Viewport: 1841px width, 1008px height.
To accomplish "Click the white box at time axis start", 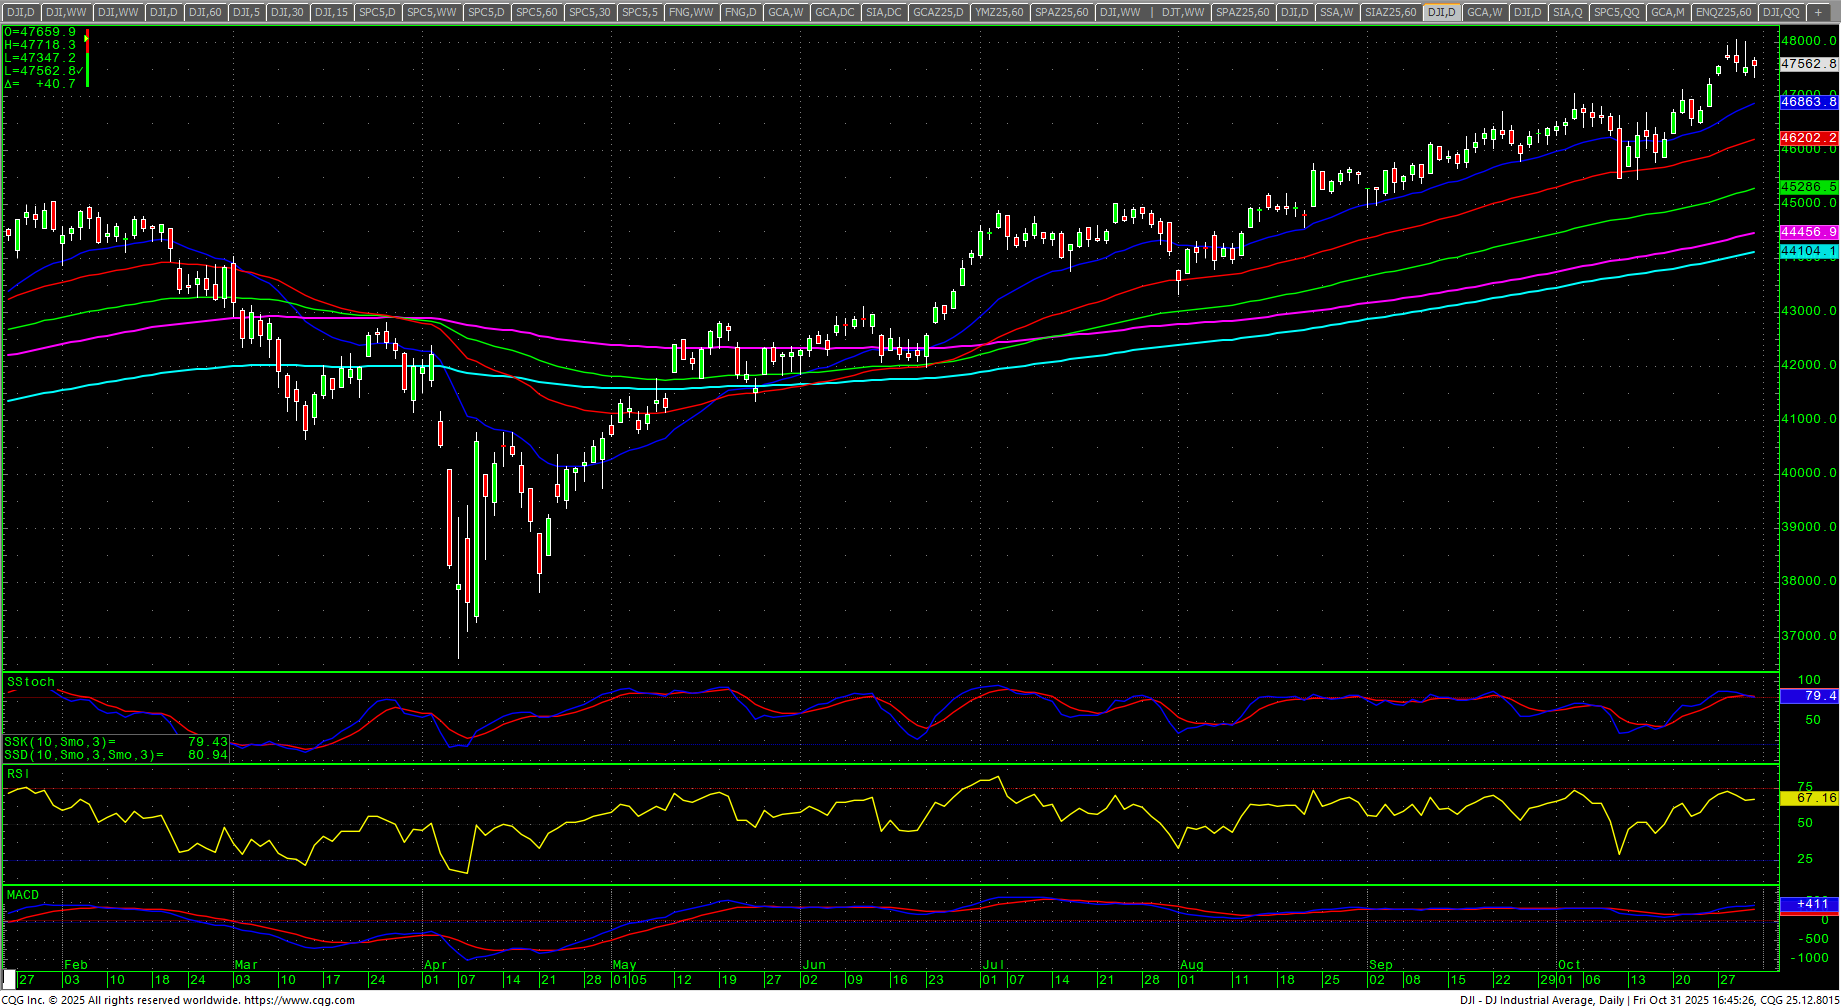I will 10,979.
